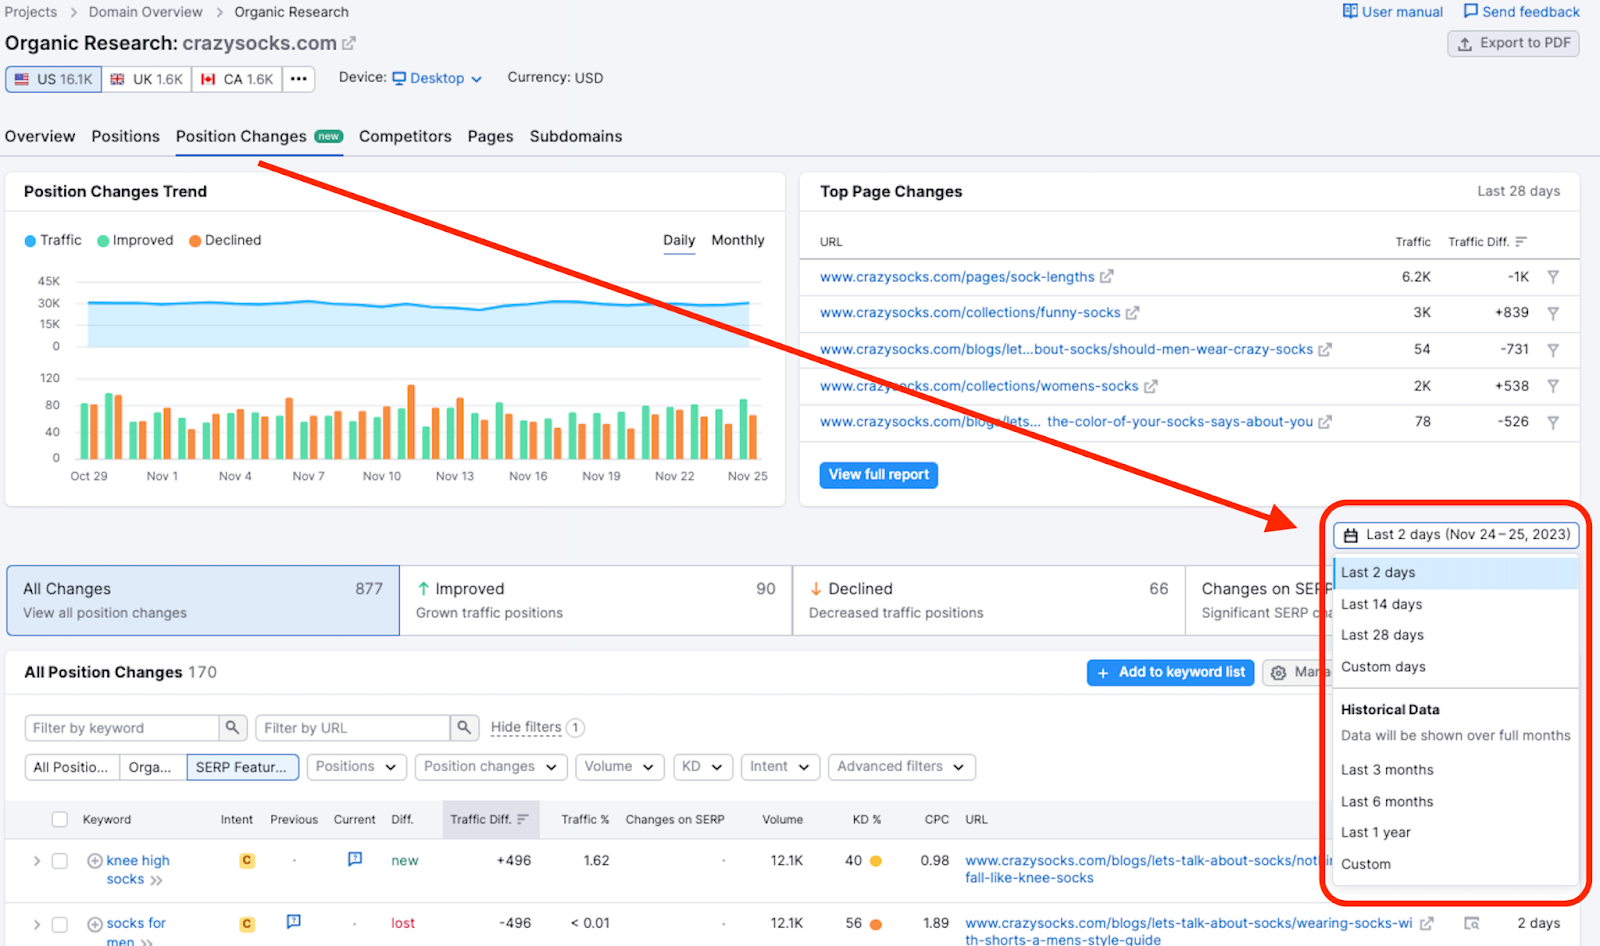Open the Intent filter dropdown
1600x946 pixels.
pos(780,767)
